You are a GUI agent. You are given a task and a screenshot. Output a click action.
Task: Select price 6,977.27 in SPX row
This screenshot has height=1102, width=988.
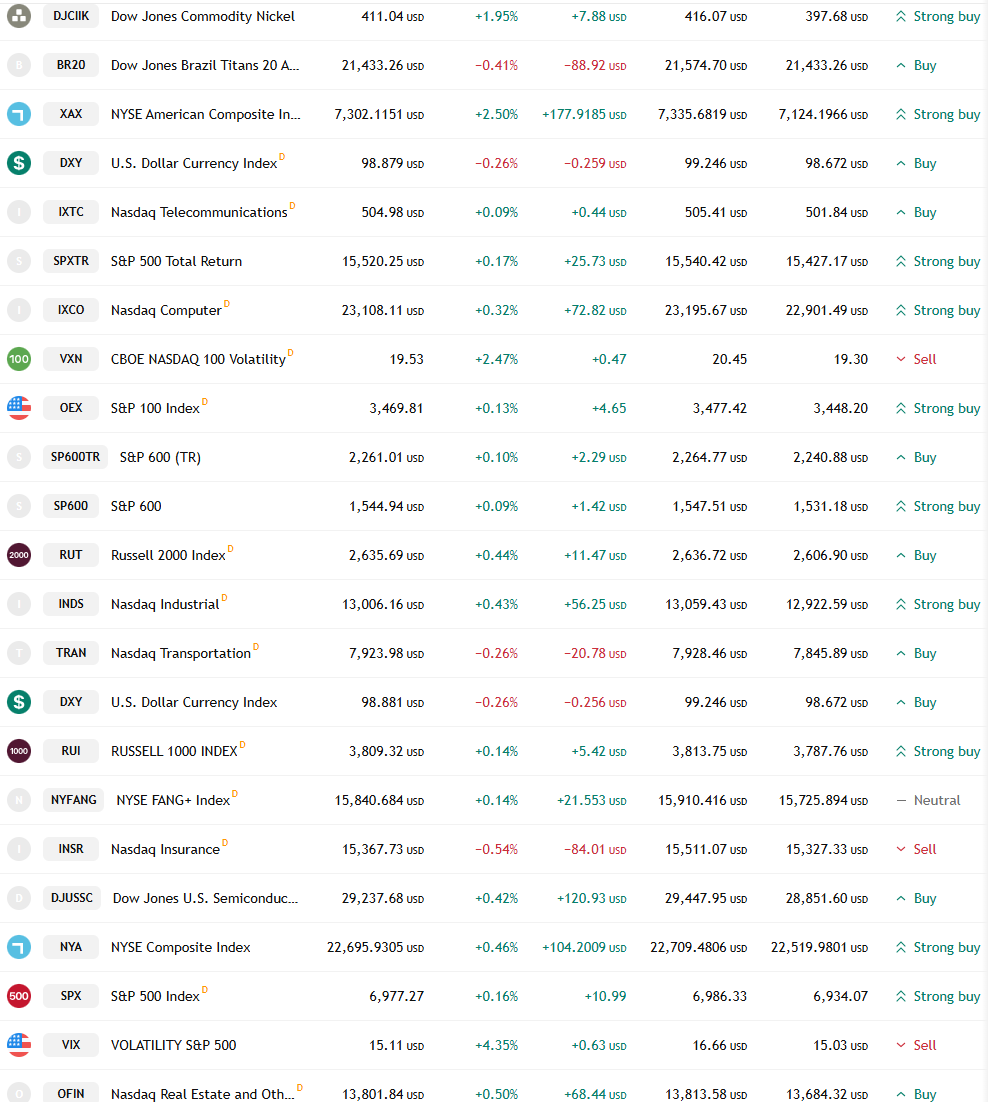[x=396, y=997]
